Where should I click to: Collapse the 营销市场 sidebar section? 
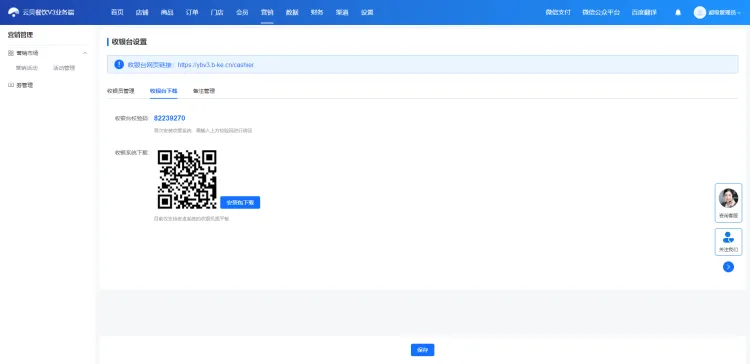click(x=85, y=53)
